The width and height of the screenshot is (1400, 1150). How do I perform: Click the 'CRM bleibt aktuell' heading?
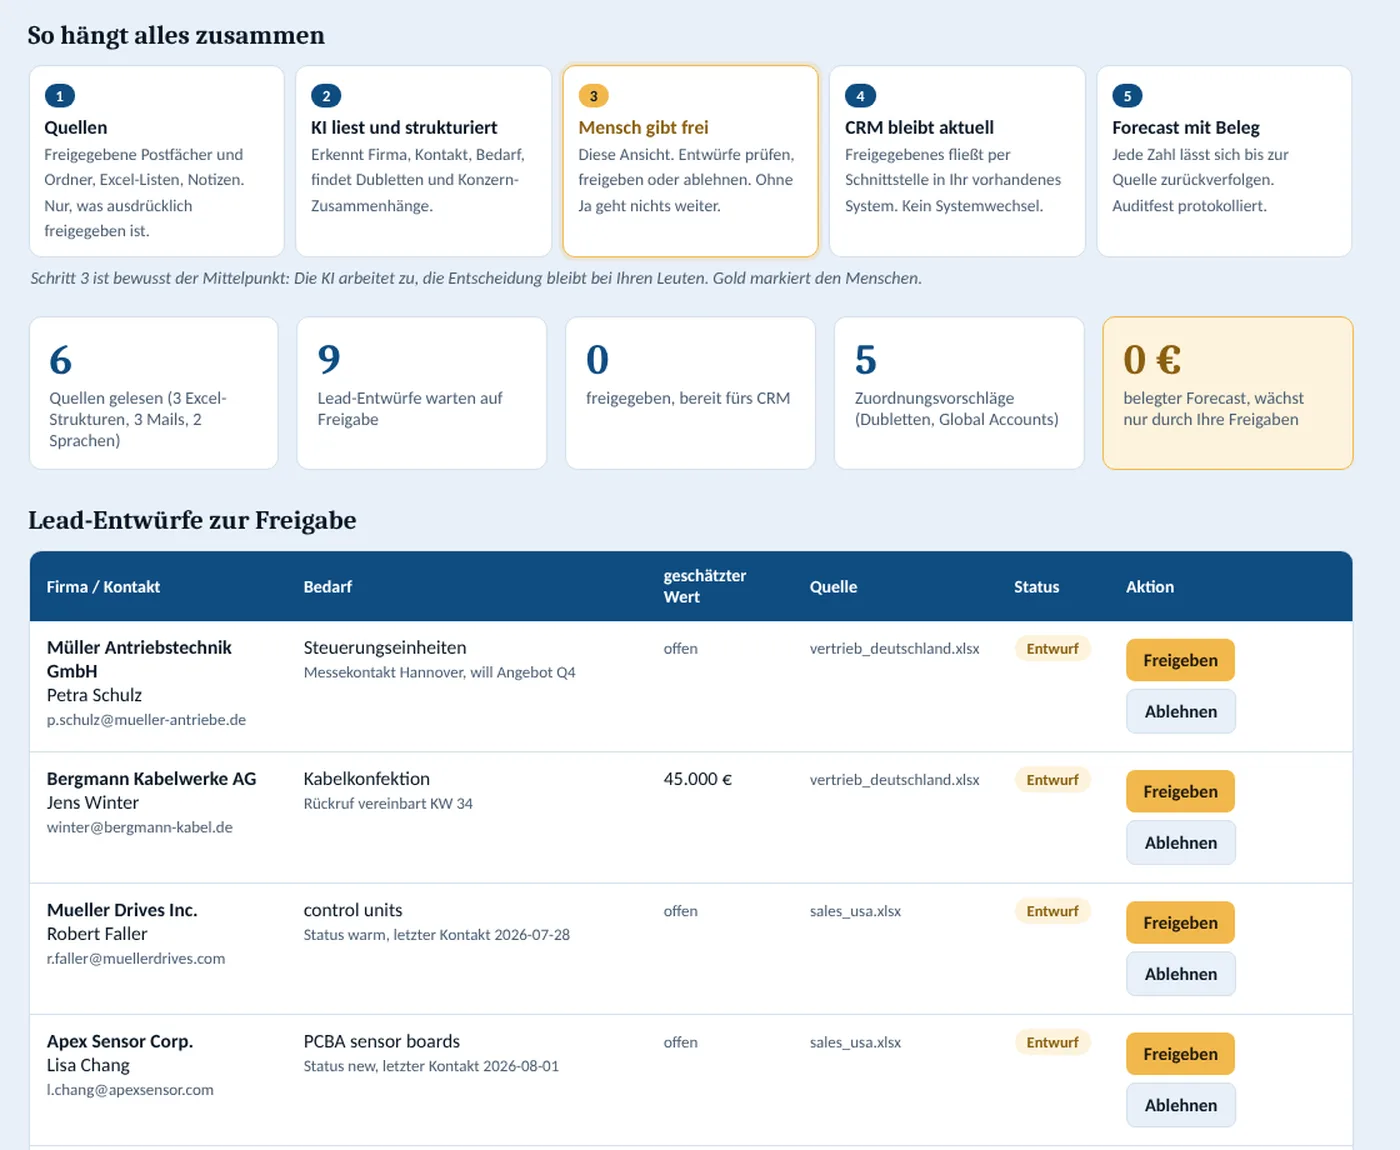pos(919,128)
